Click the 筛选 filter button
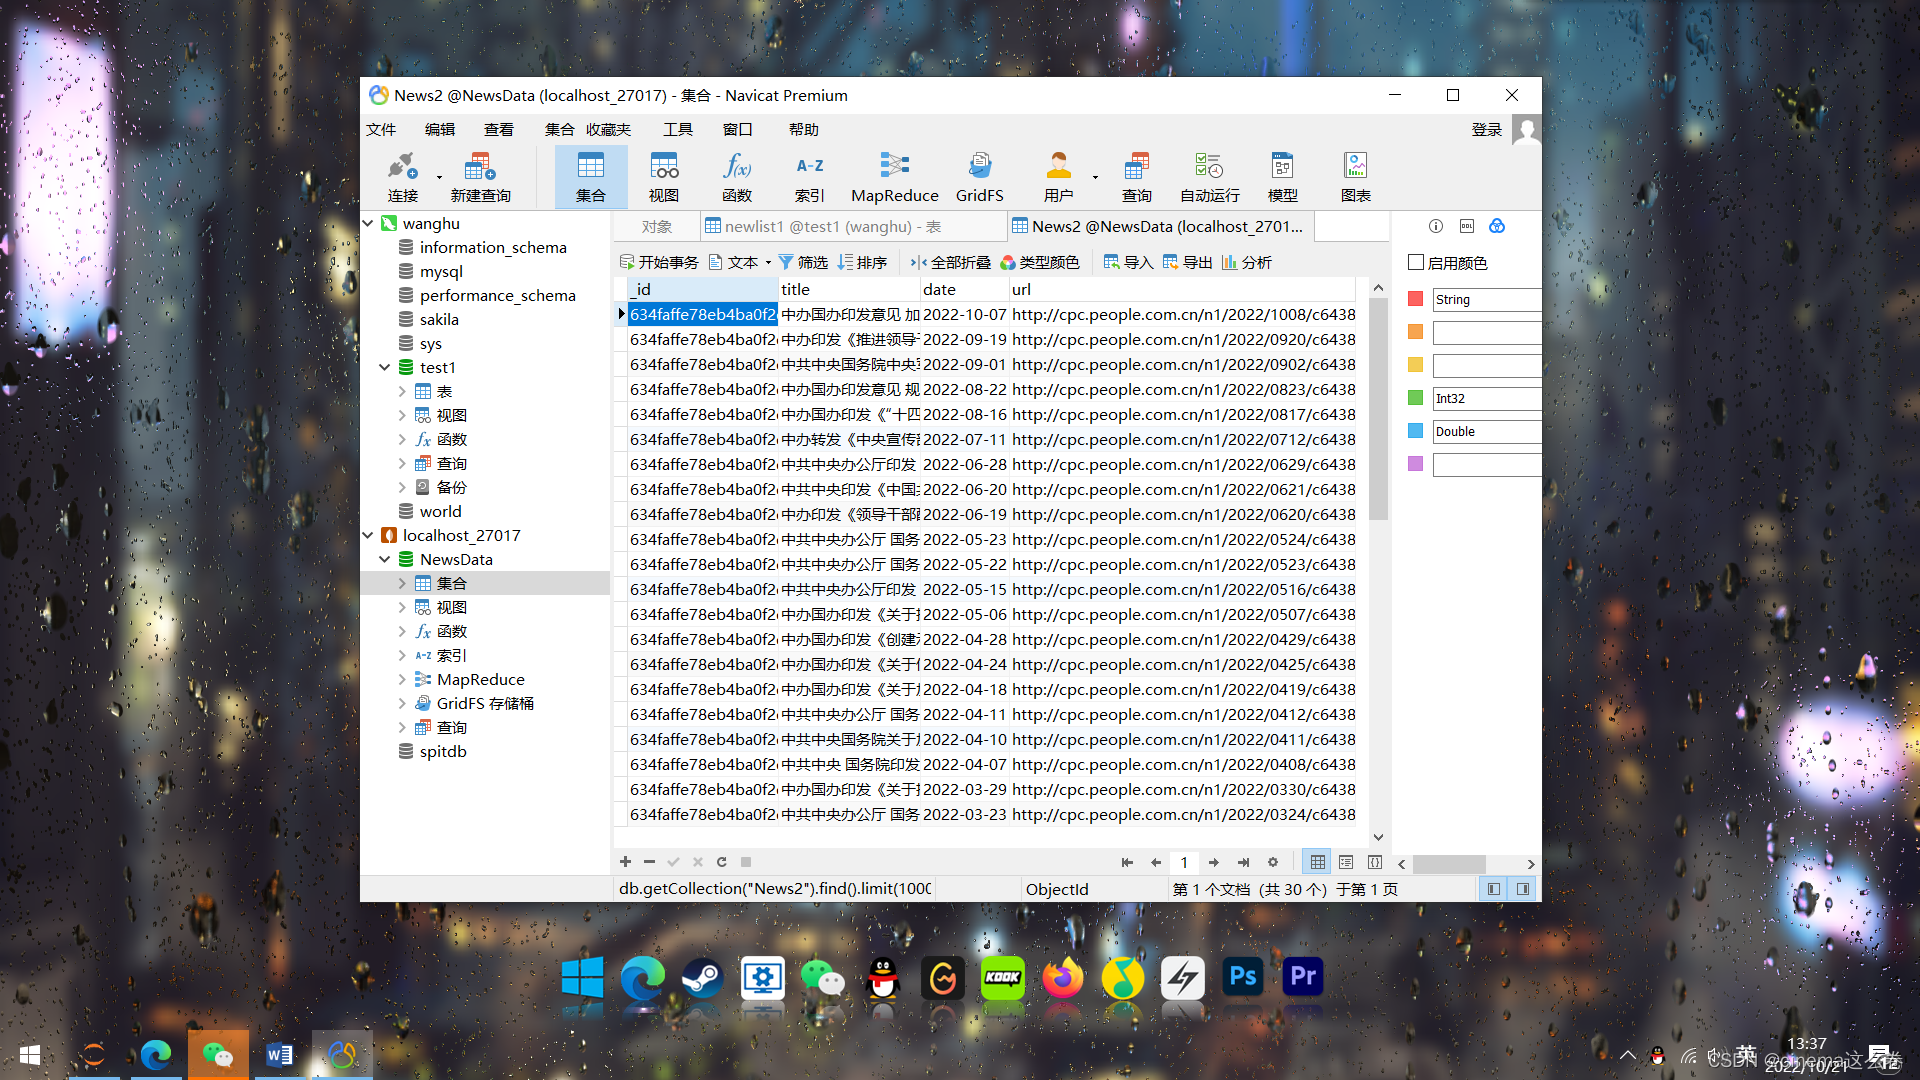Image resolution: width=1920 pixels, height=1080 pixels. click(803, 262)
